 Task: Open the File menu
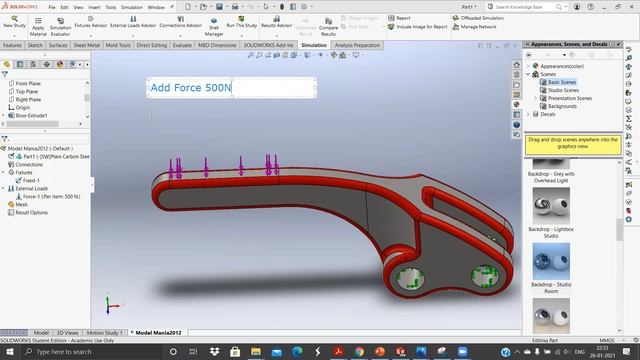pyautogui.click(x=52, y=7)
